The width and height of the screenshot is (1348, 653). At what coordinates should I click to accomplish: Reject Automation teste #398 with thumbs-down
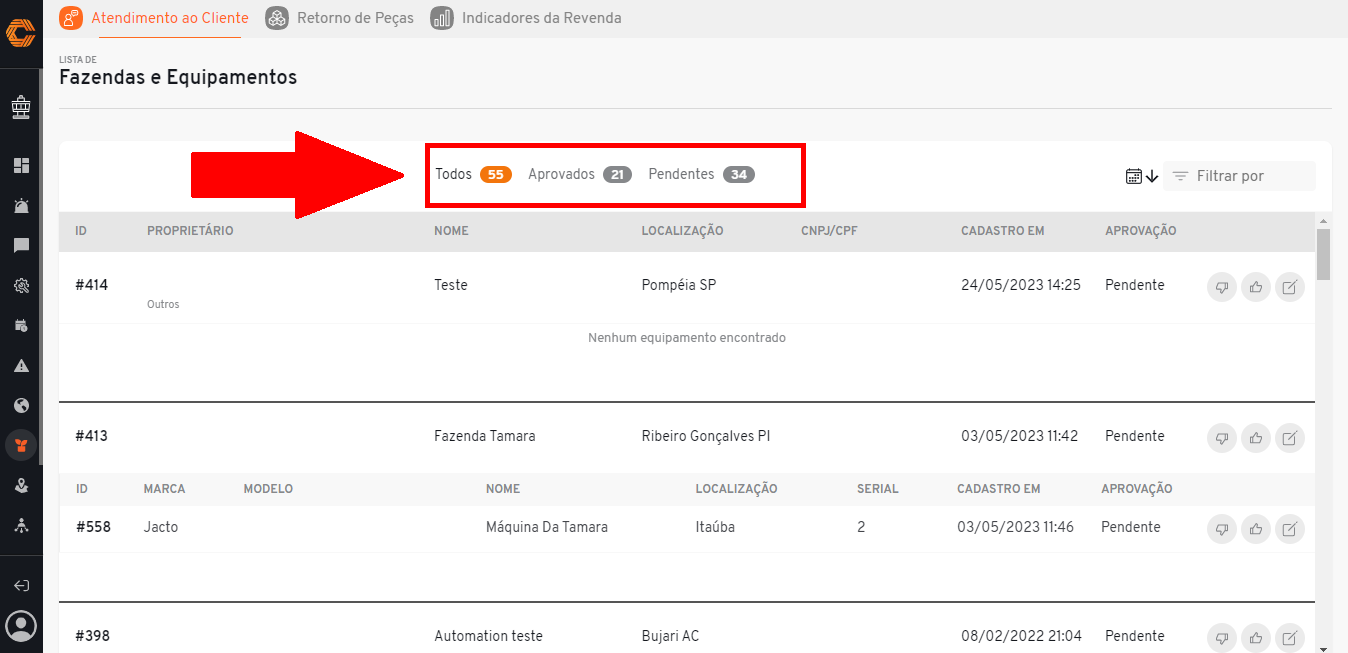(x=1222, y=637)
